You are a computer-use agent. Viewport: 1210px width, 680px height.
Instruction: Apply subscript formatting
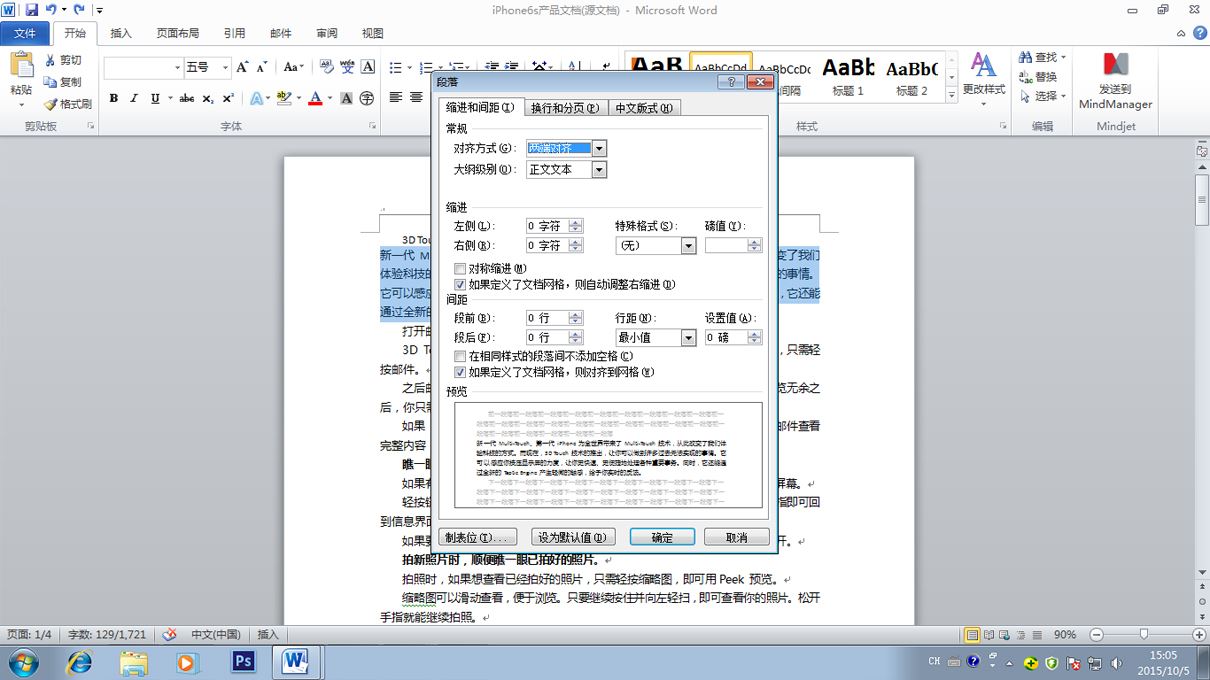208,98
